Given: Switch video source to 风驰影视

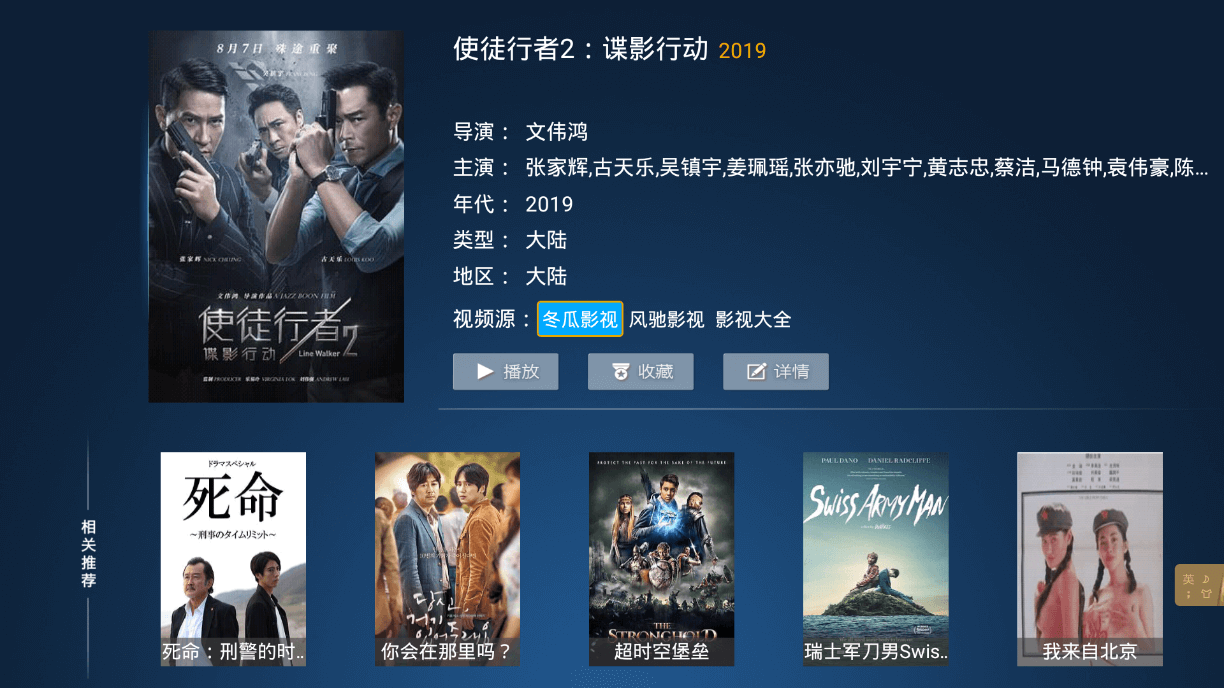Looking at the screenshot, I should pos(667,320).
